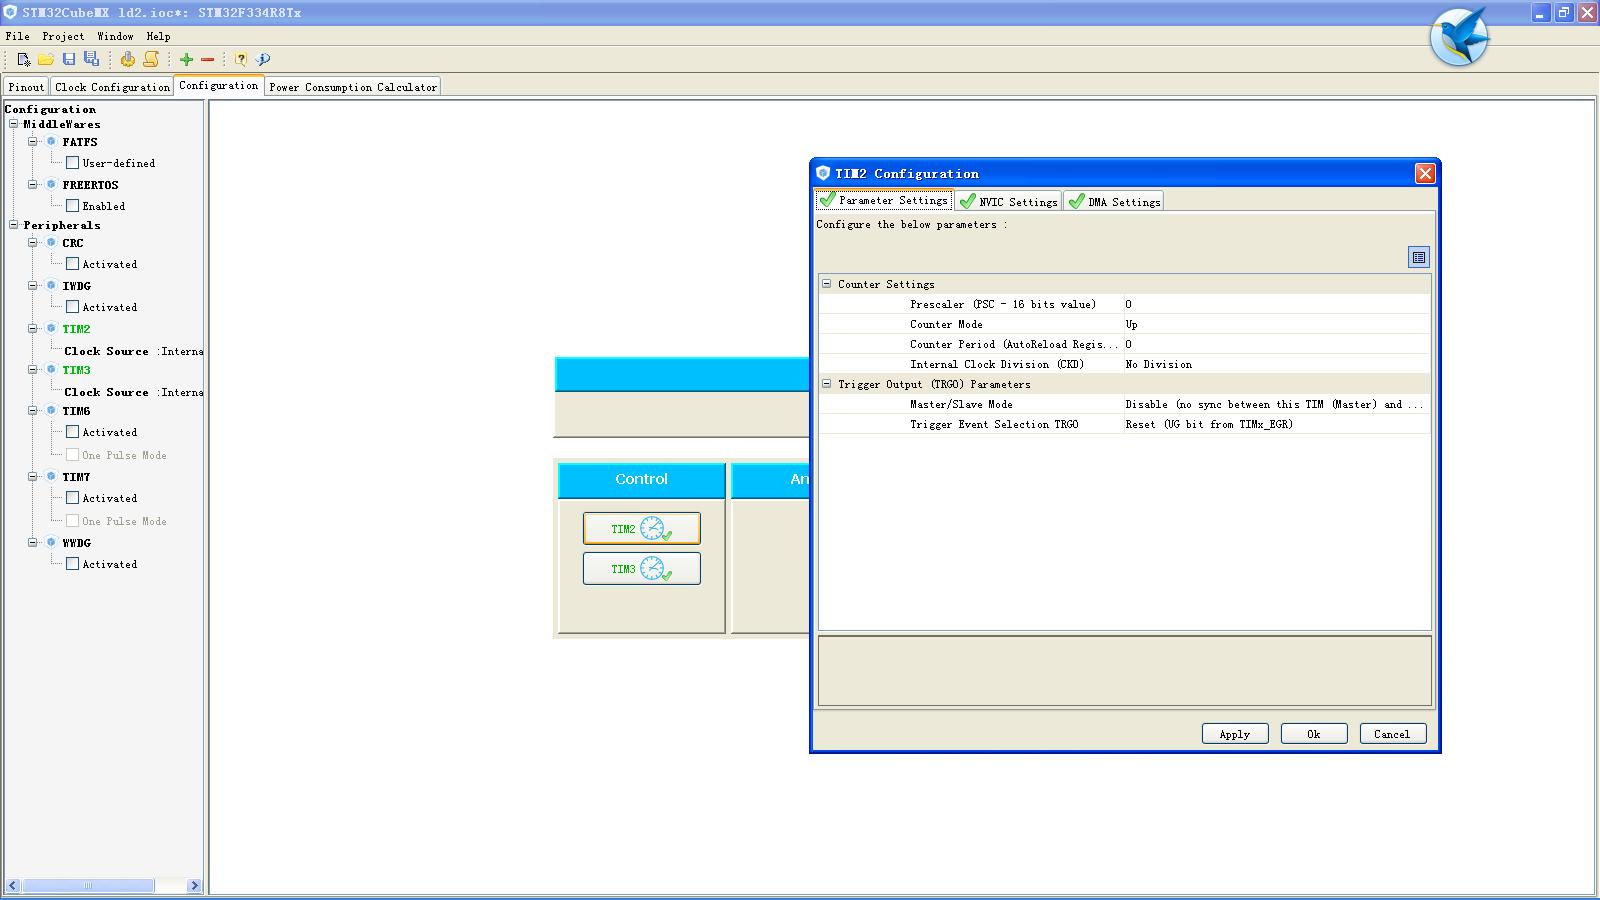Open the File menu
The image size is (1600, 900).
(17, 36)
